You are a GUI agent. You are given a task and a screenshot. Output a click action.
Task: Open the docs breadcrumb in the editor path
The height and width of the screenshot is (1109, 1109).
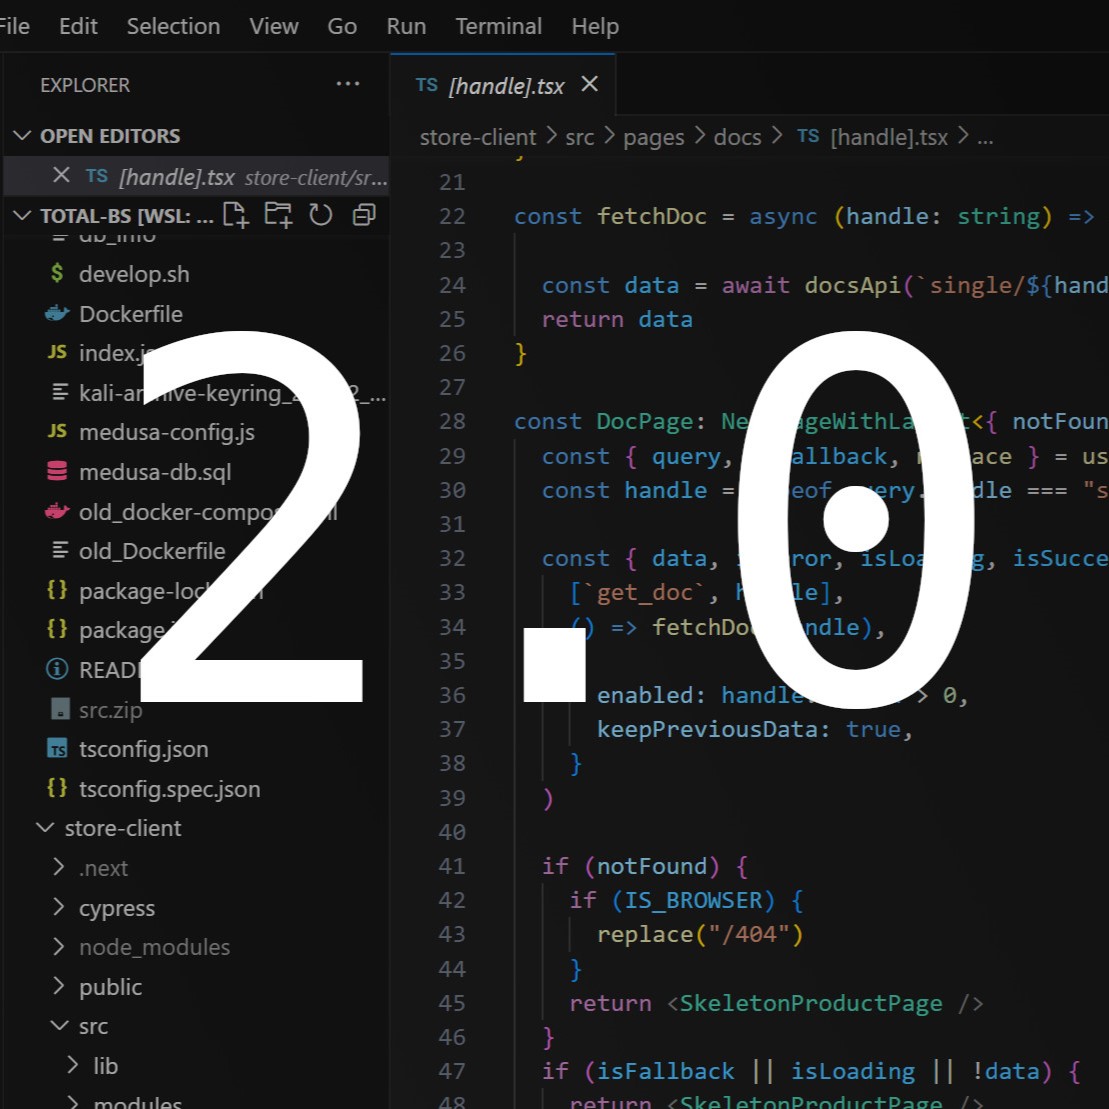(737, 137)
